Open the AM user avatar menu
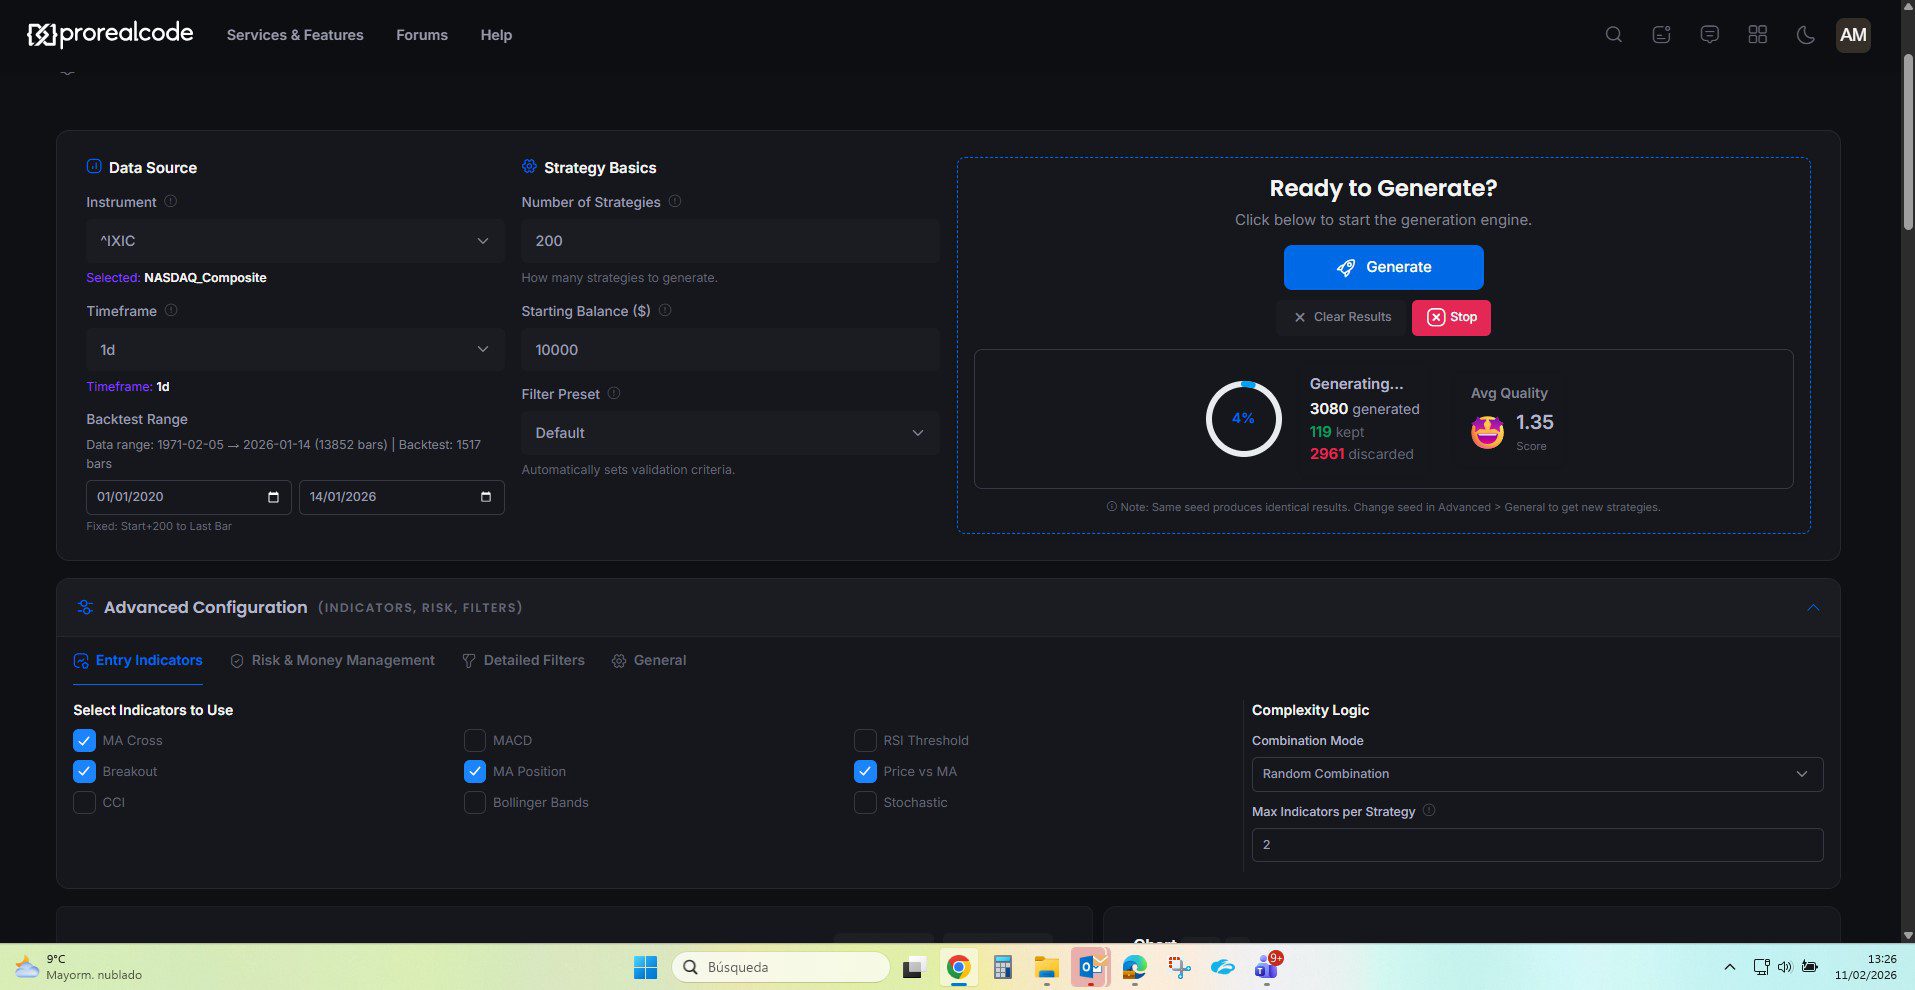Screen dimensions: 1915x990 pos(1853,35)
